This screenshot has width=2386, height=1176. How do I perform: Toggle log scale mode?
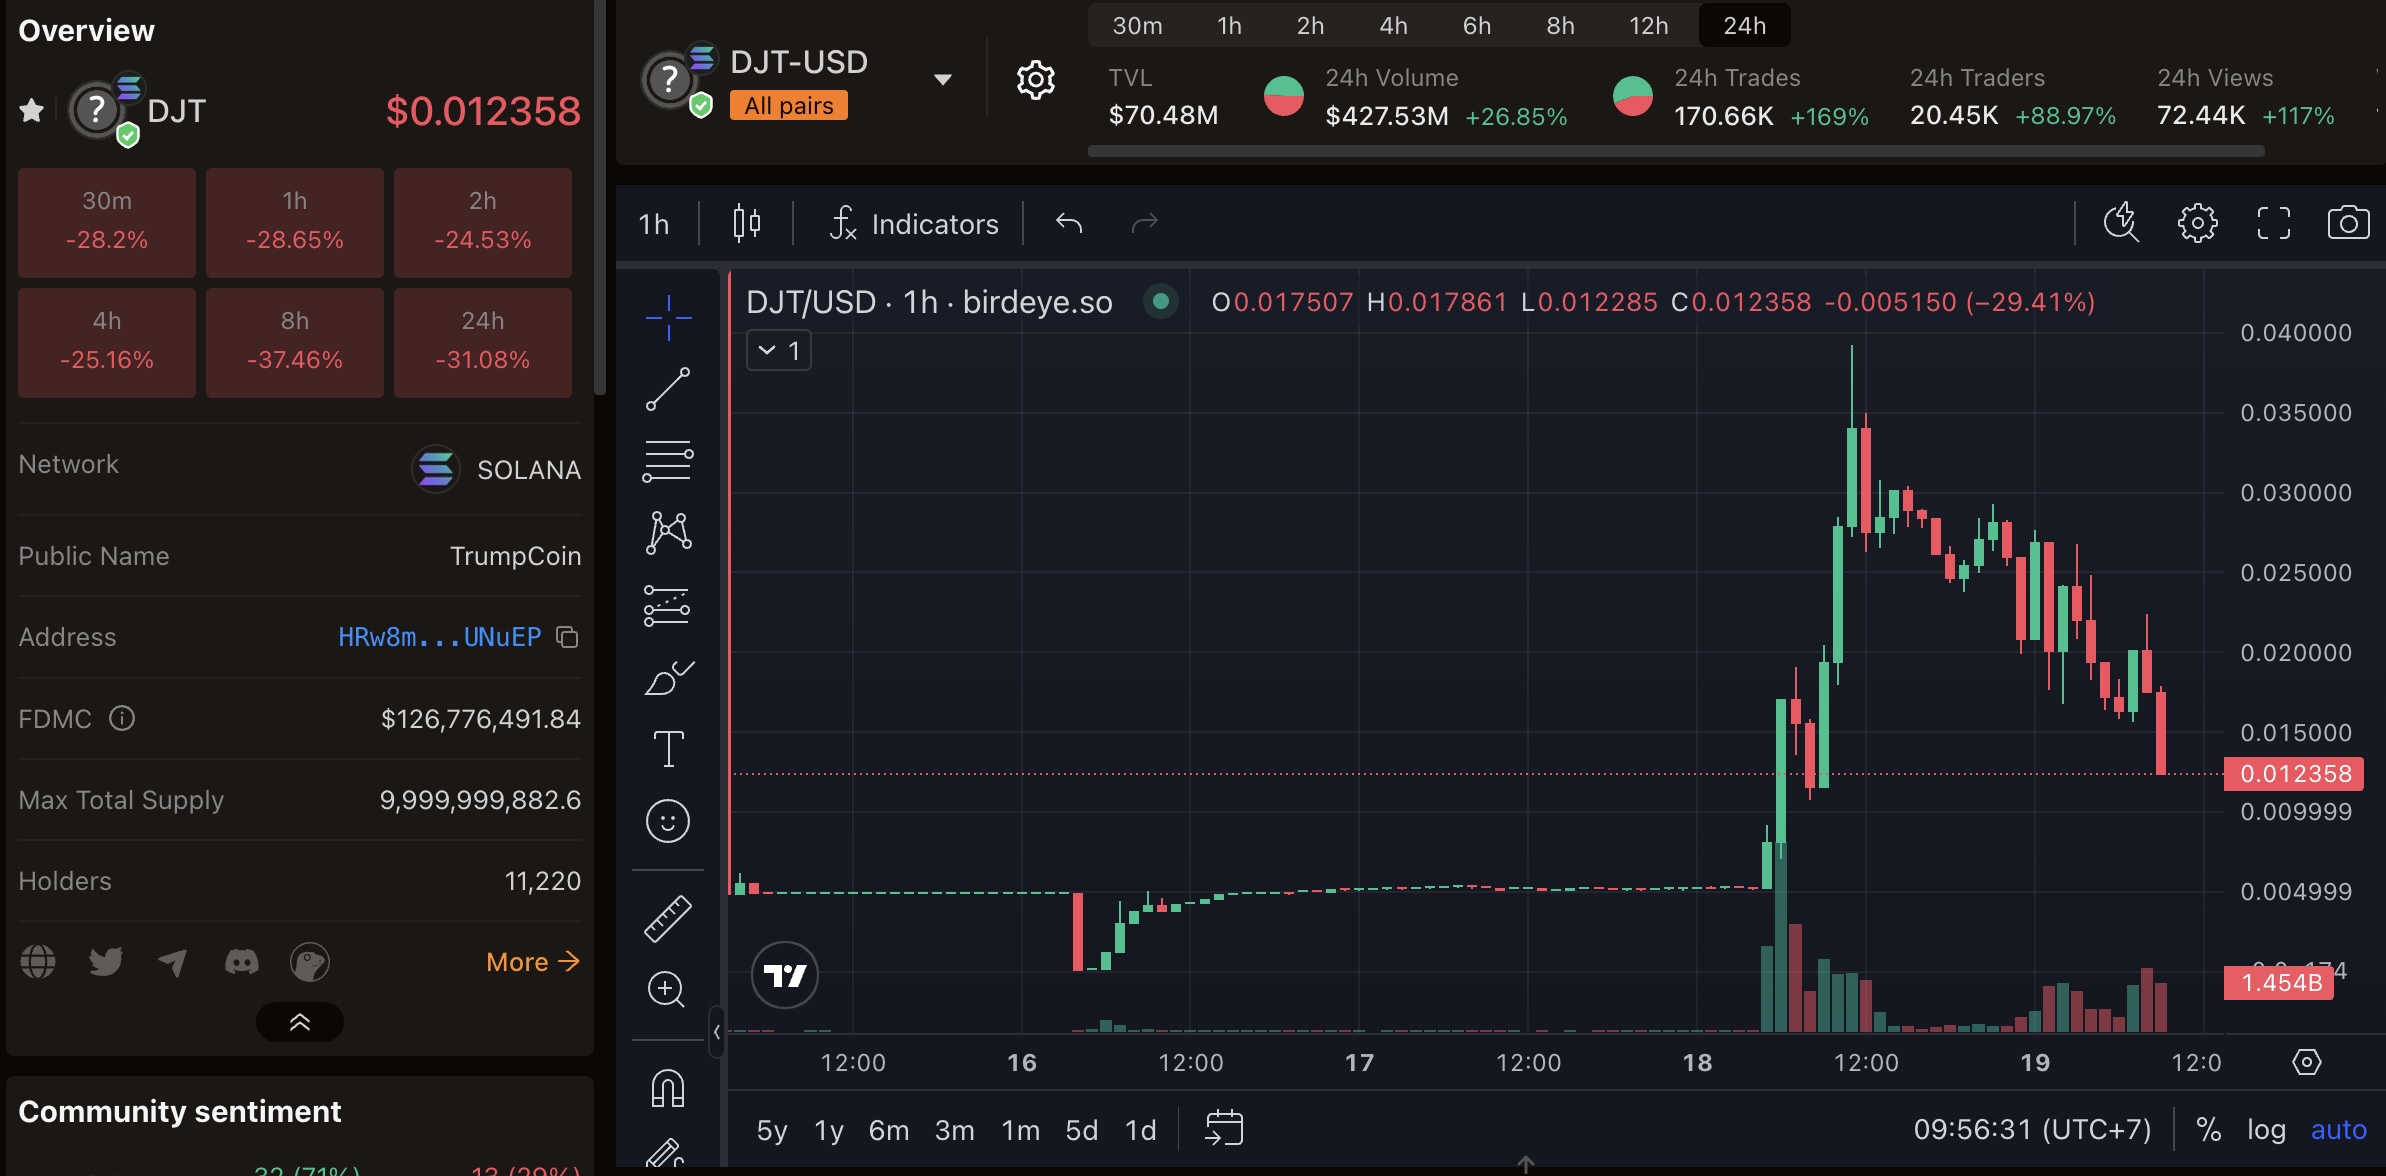(2266, 1130)
